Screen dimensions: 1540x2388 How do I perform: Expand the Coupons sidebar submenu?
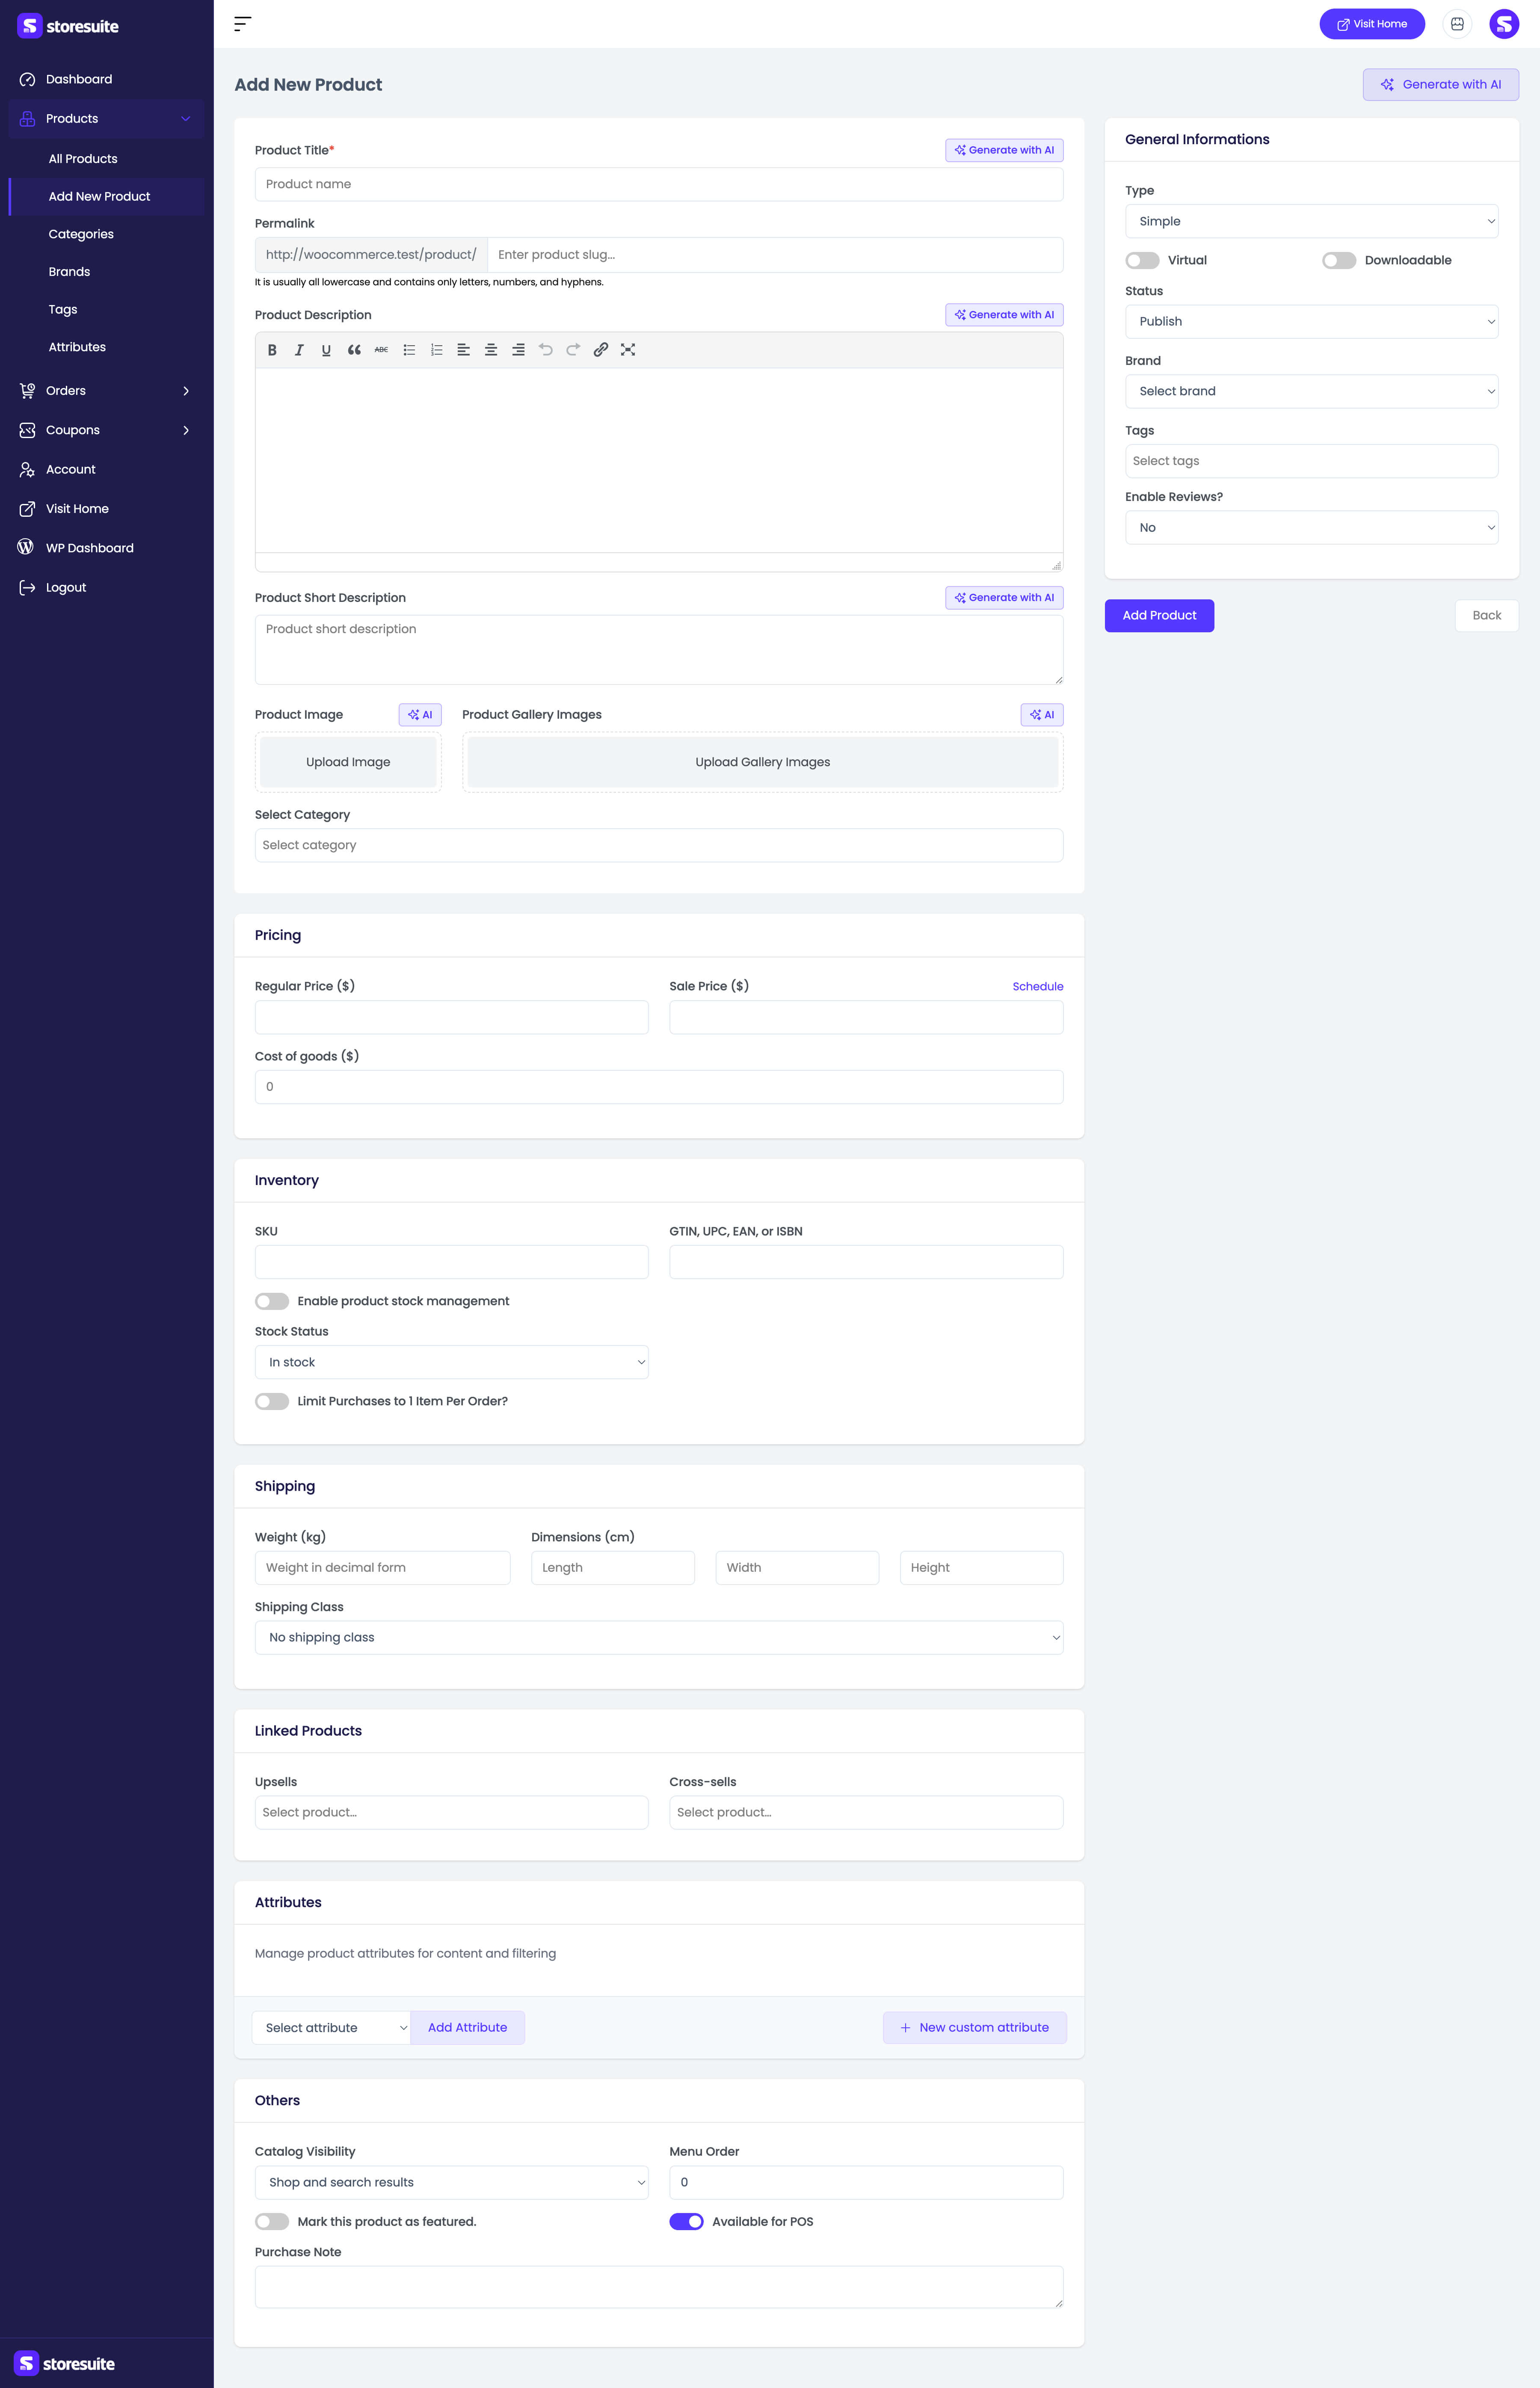pos(106,431)
